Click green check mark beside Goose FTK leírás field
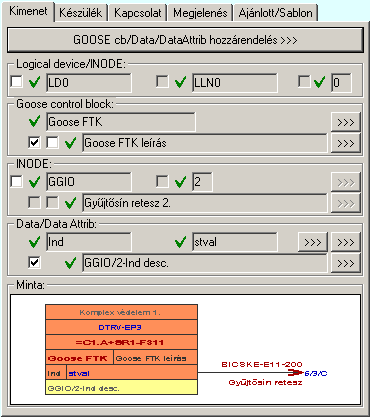Viewport: 370px width, 417px height. pyautogui.click(x=71, y=143)
